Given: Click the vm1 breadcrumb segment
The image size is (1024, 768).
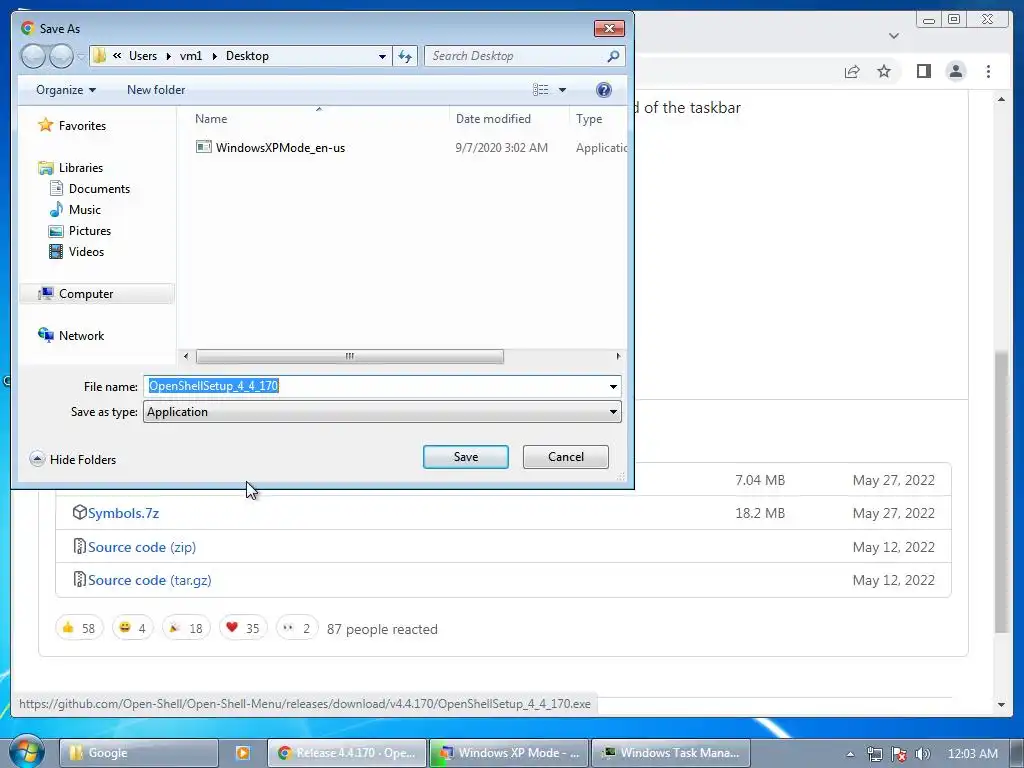Looking at the screenshot, I should click(x=191, y=56).
